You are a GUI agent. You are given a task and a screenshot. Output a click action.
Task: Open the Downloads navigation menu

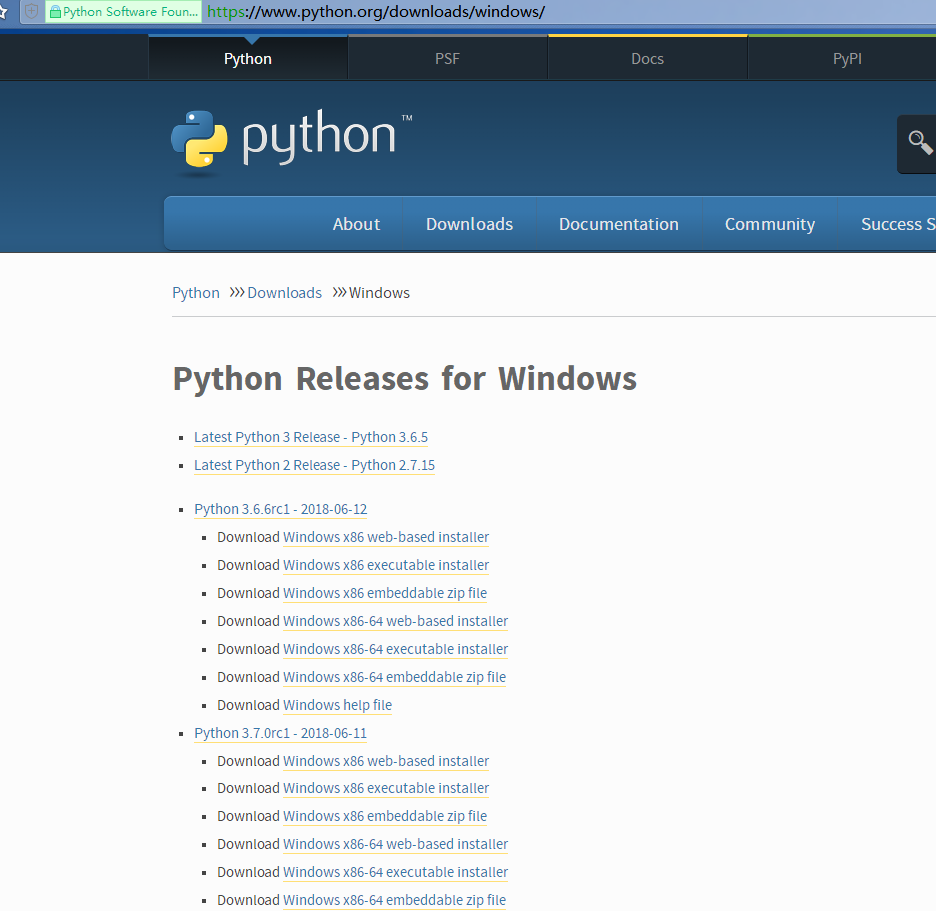[x=469, y=224]
